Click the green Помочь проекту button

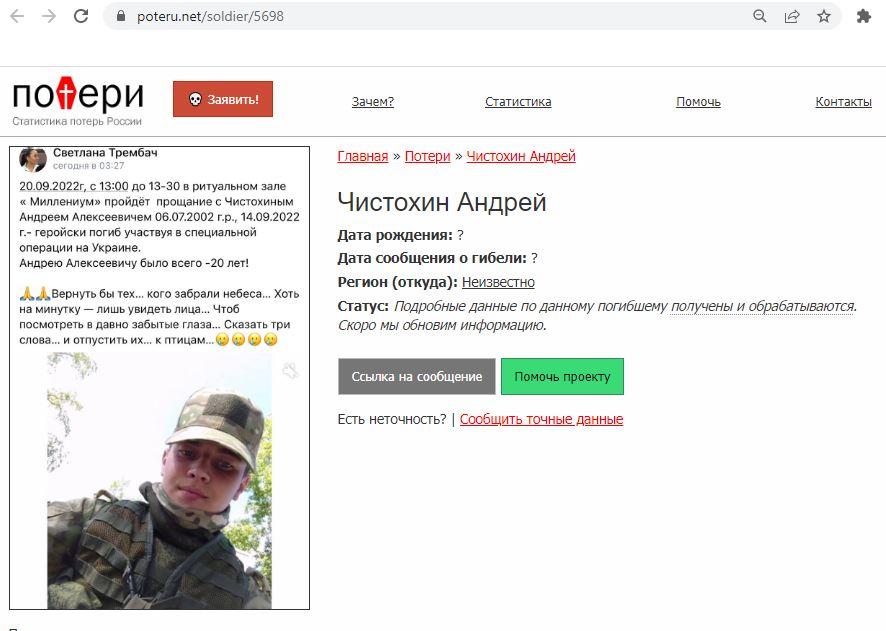pos(562,376)
